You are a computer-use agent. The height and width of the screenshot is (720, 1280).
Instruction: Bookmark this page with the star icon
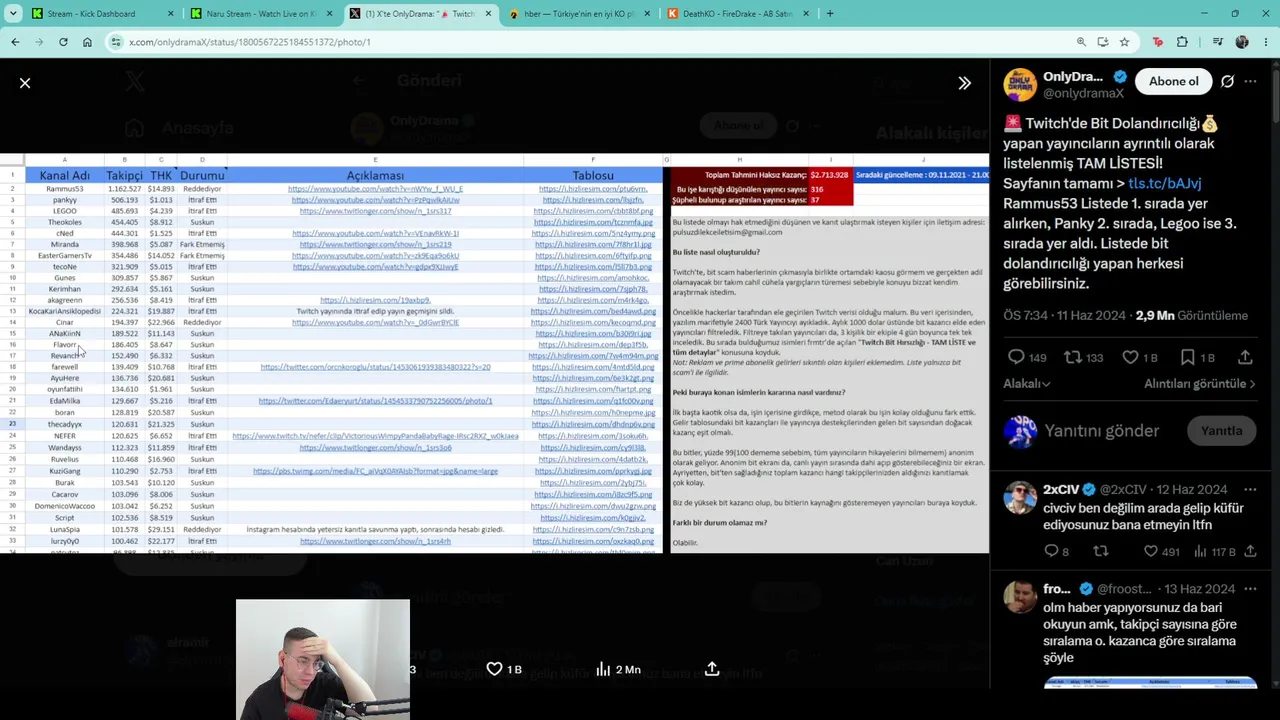point(1124,42)
